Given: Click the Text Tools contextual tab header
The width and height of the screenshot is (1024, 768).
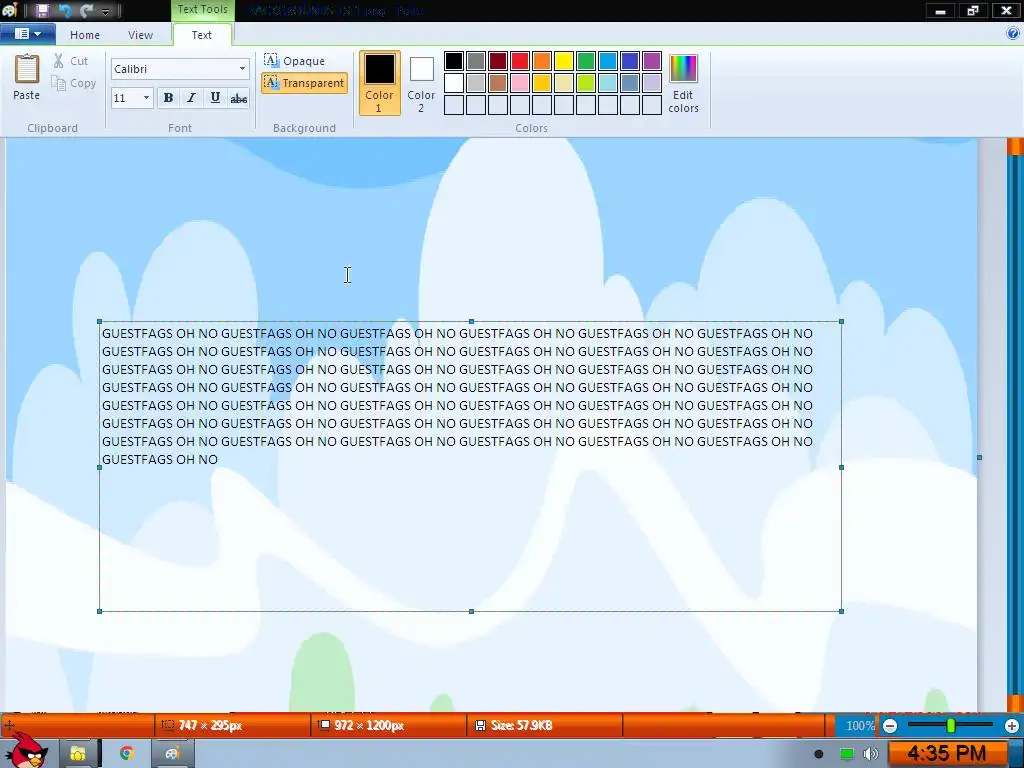Looking at the screenshot, I should coord(202,10).
